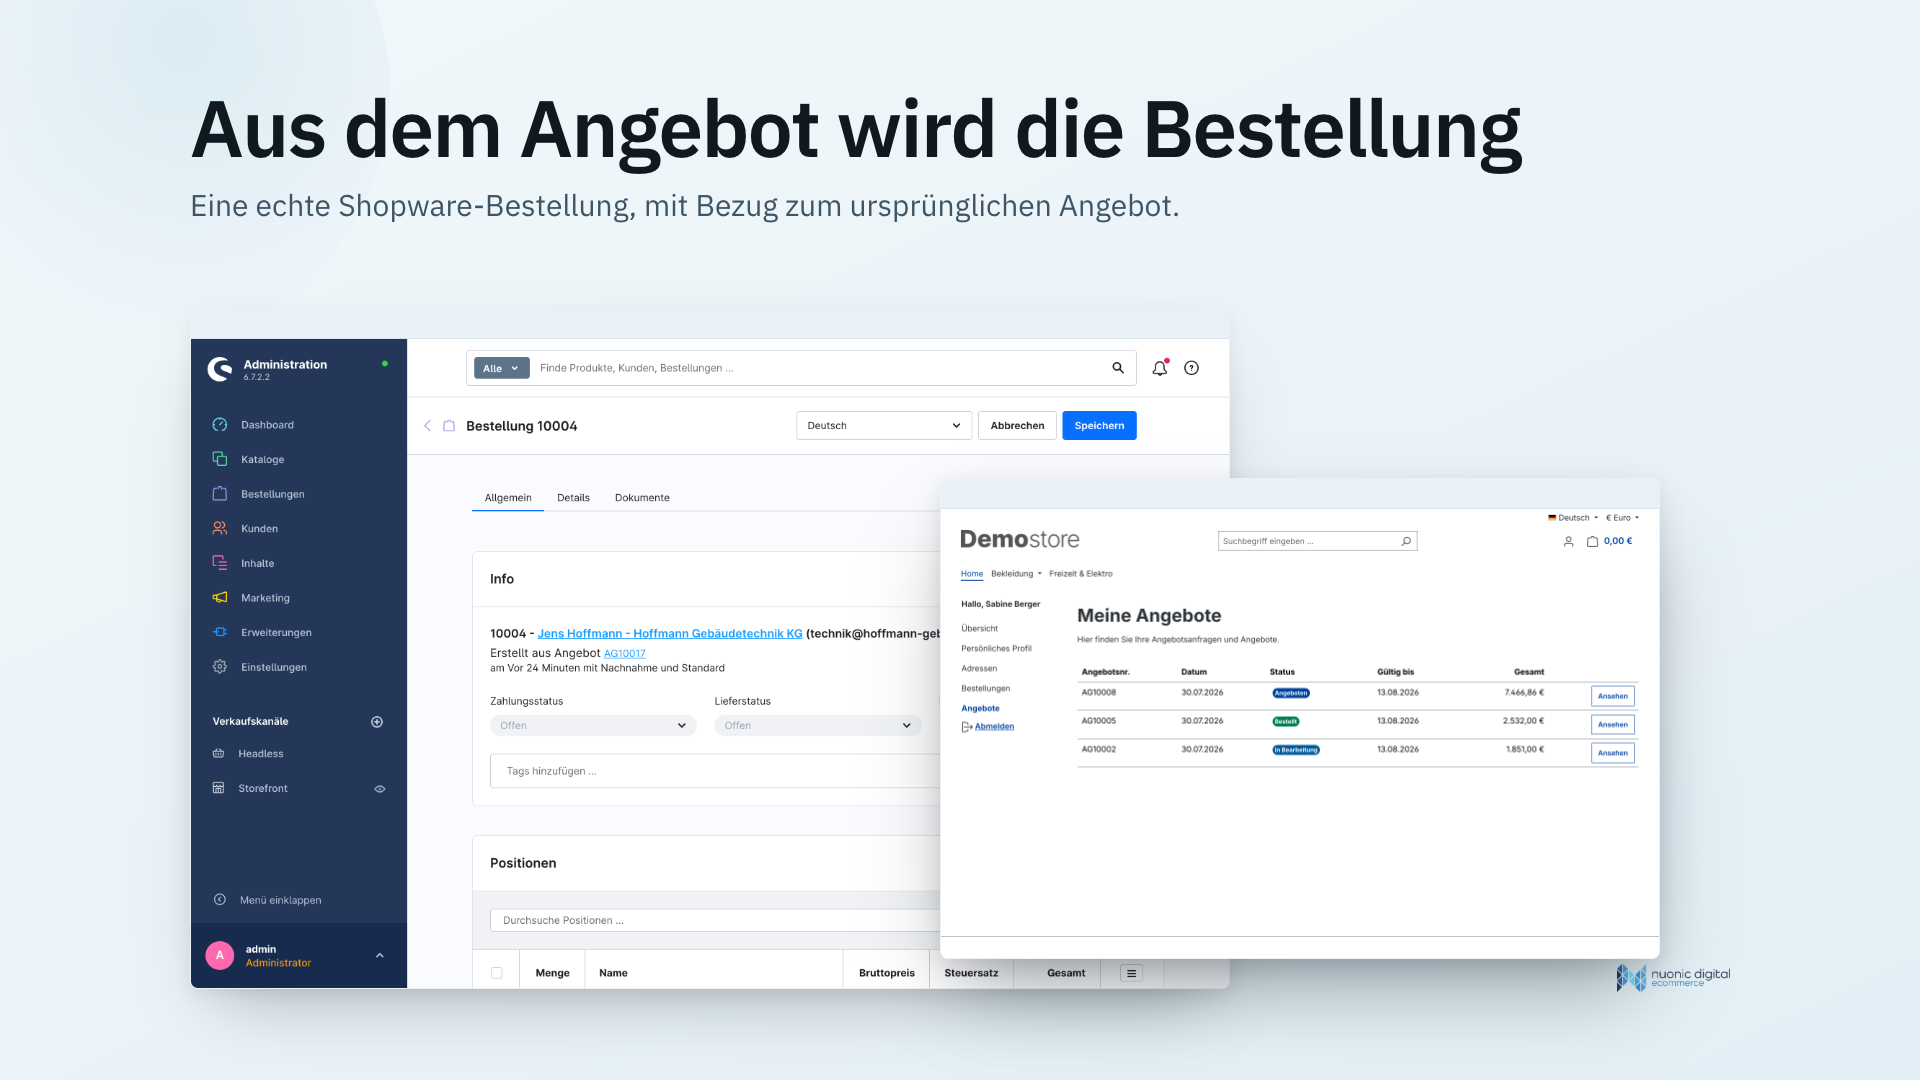Viewport: 1920px width, 1080px height.
Task: Click the In Bearbeitung badge for AG10002
Action: tap(1296, 750)
